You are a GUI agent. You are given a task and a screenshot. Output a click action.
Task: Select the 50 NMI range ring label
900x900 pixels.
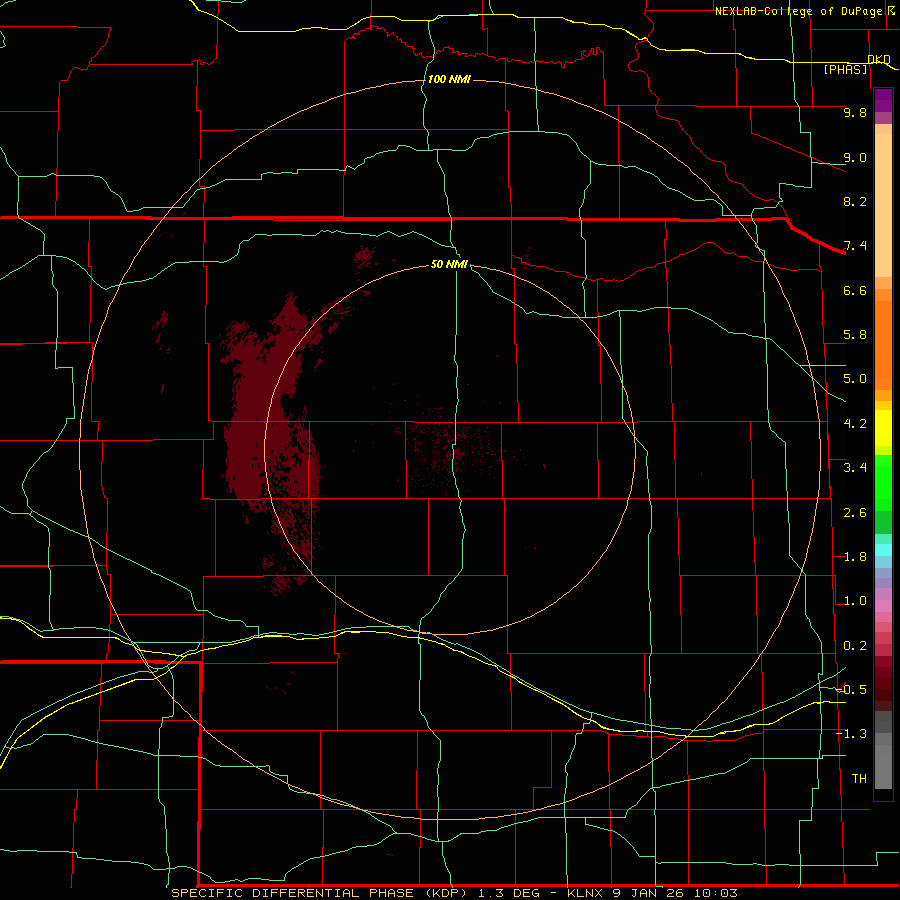(x=449, y=264)
